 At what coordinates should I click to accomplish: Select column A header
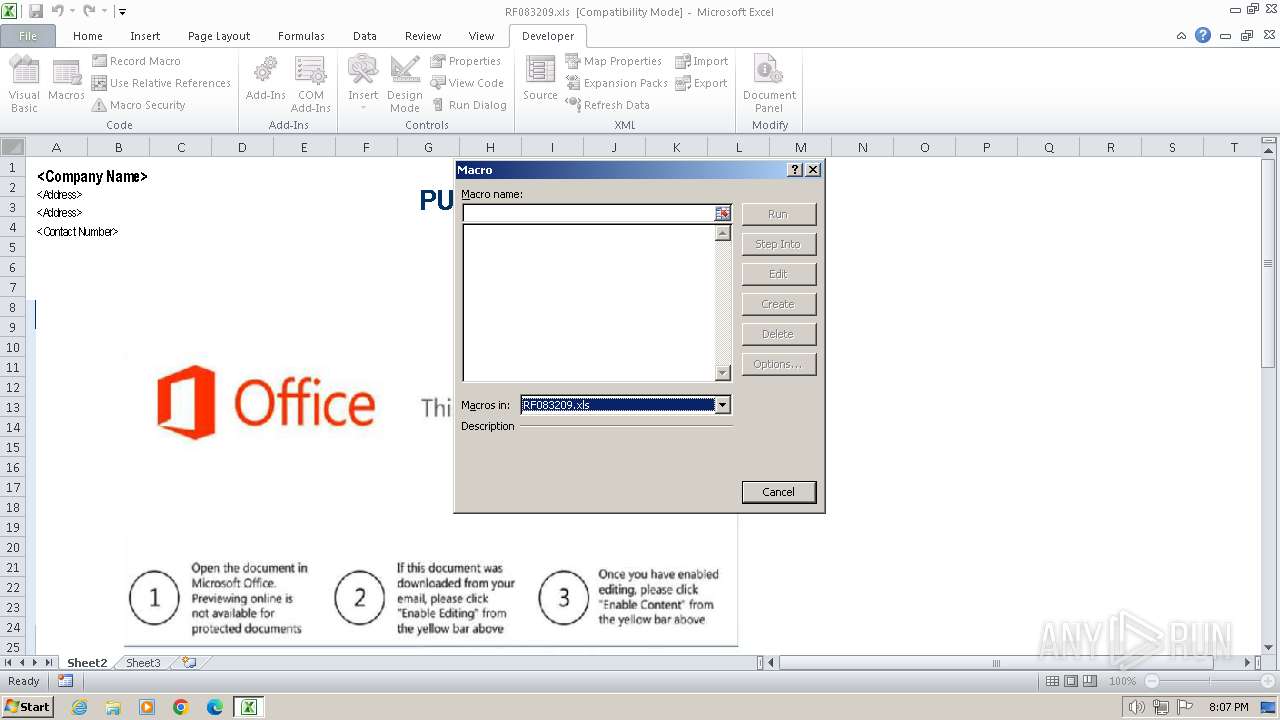[x=56, y=147]
